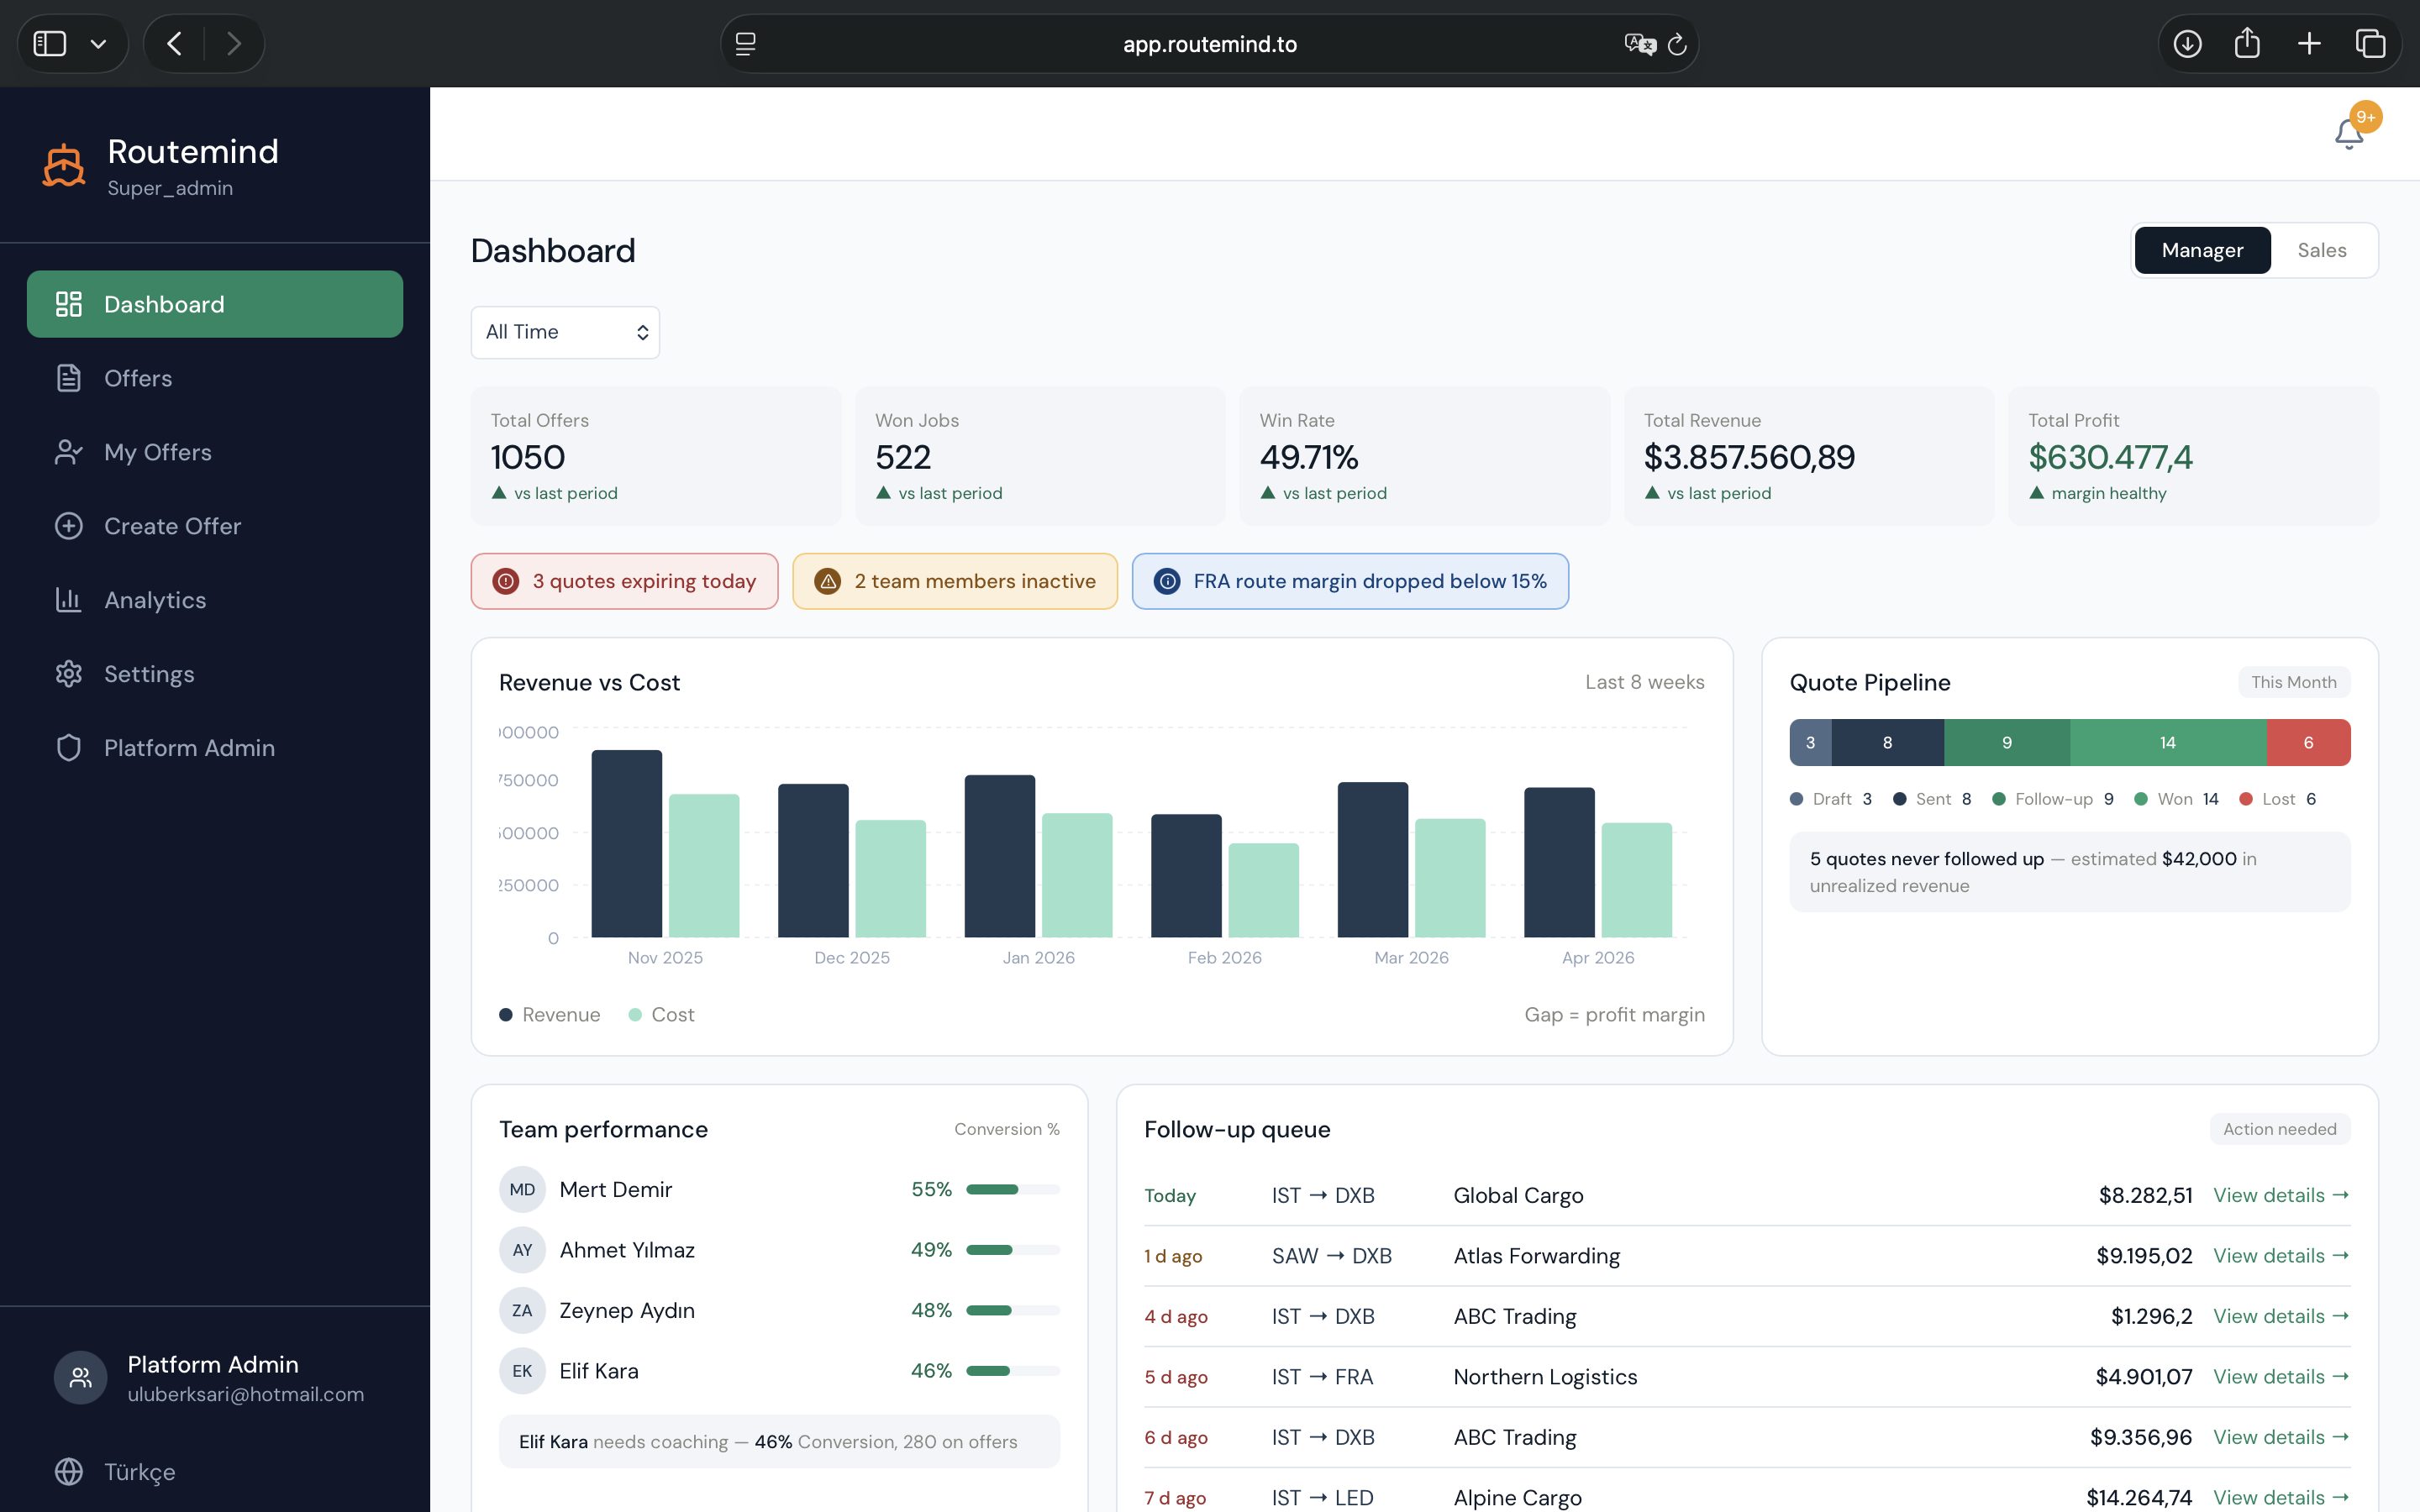Switch to the Manager view toggle
Image resolution: width=2420 pixels, height=1512 pixels.
point(2202,250)
